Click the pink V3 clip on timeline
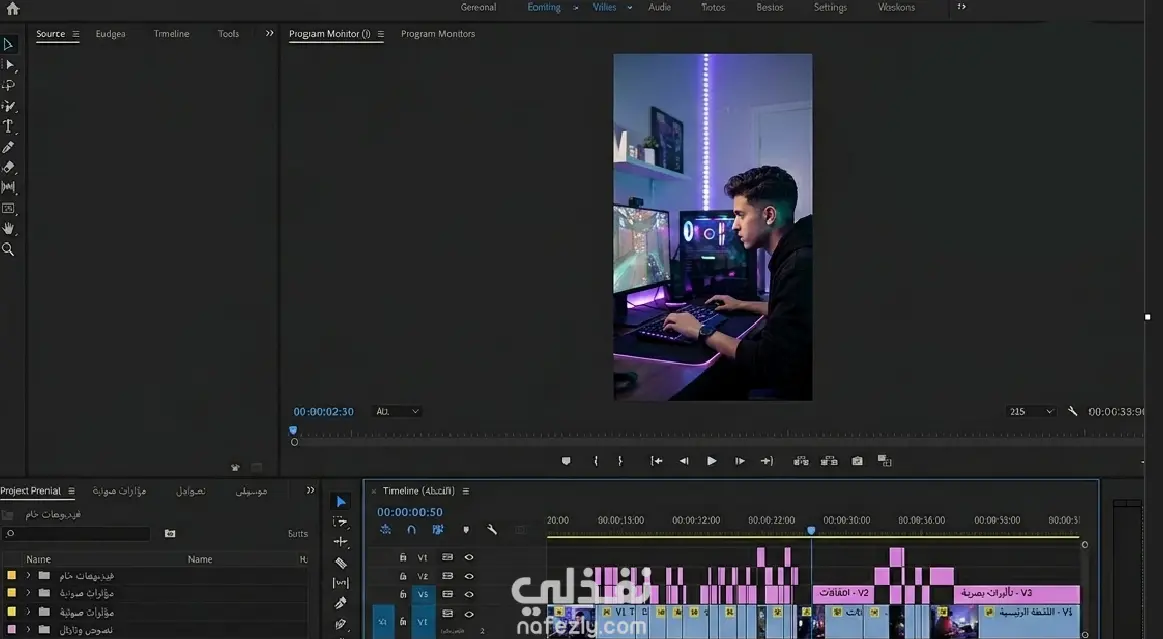 1016,593
